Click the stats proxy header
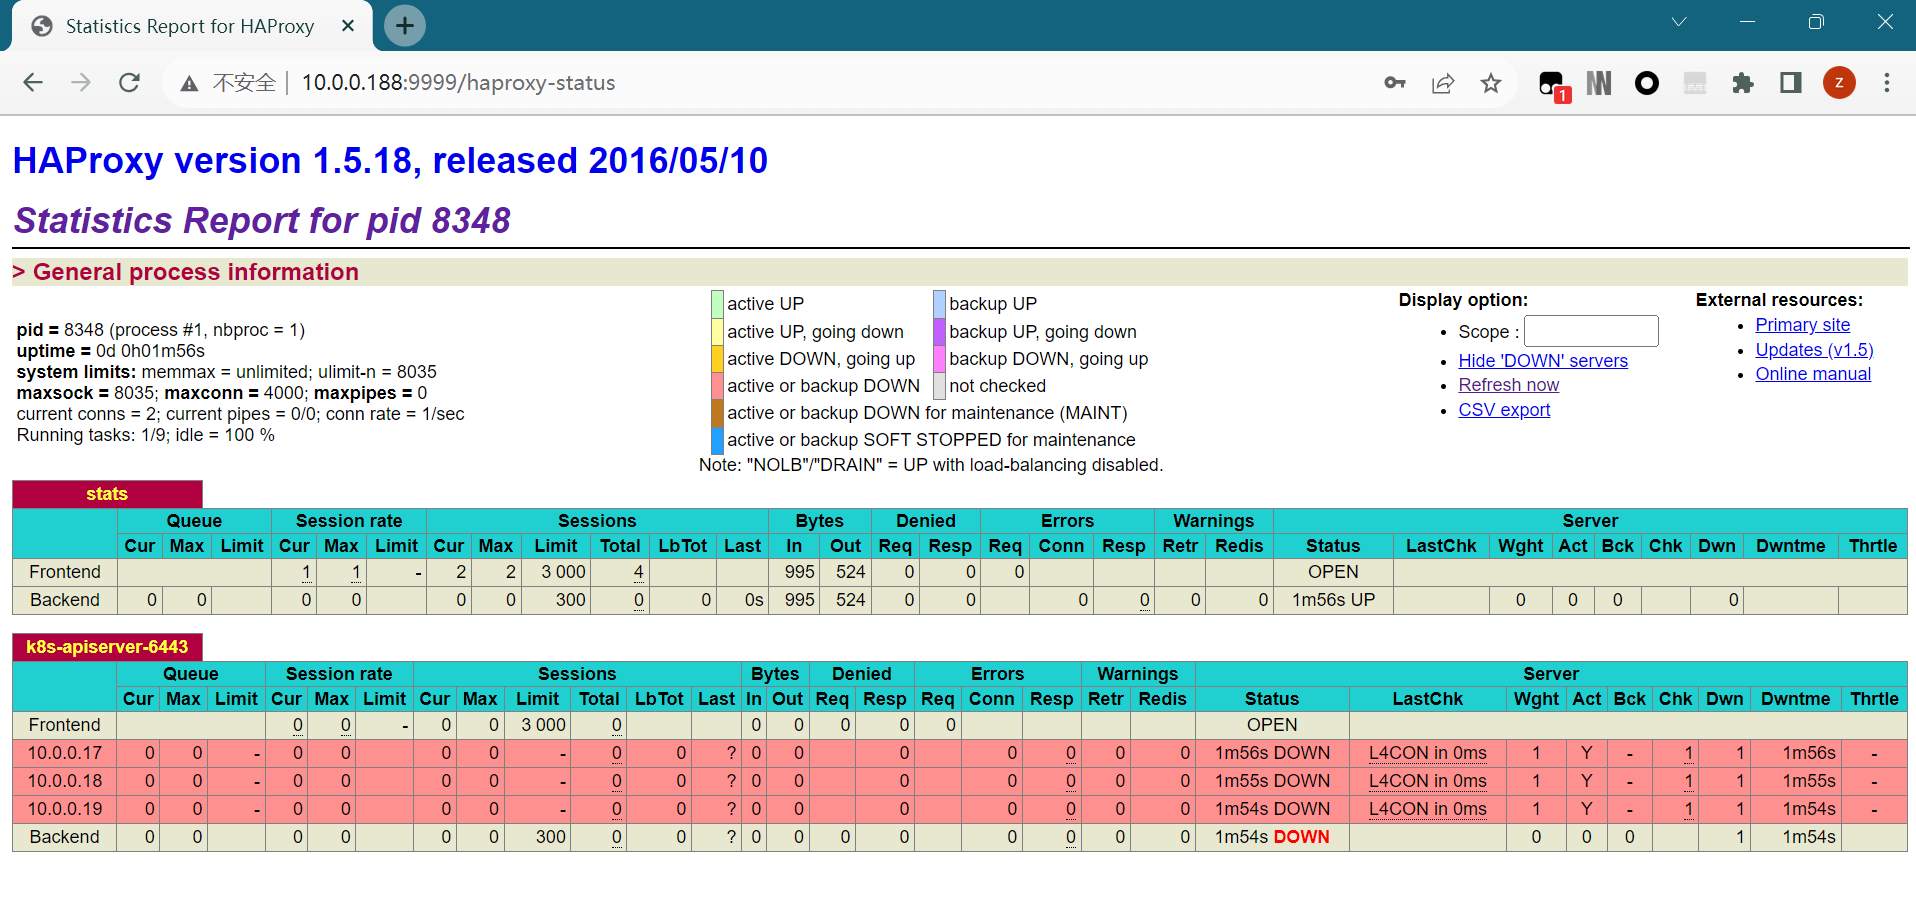1916x909 pixels. point(107,494)
